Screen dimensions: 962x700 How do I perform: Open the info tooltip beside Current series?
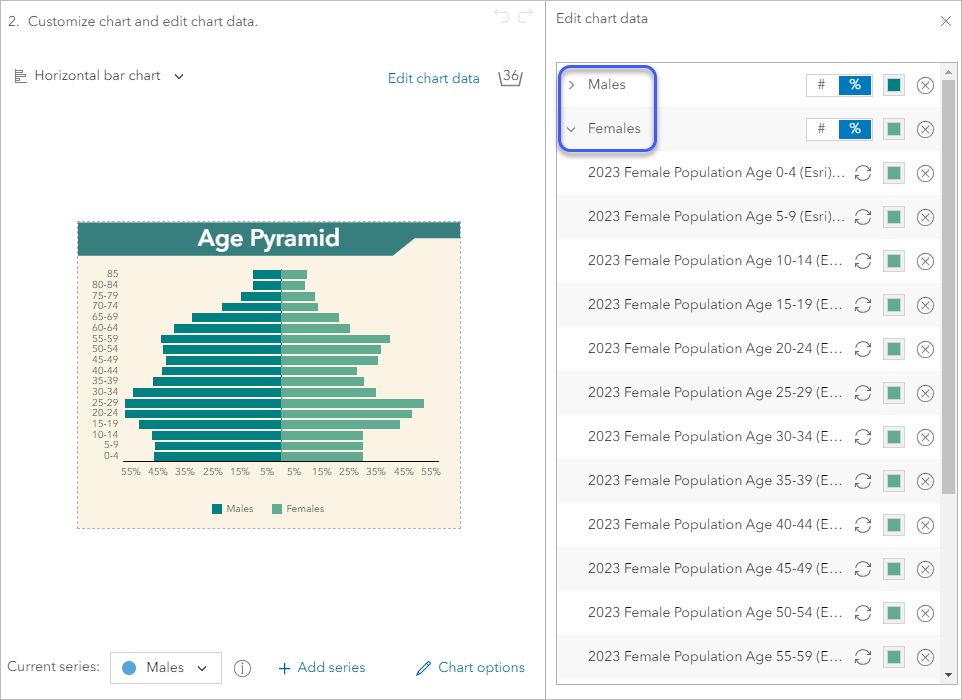click(242, 668)
